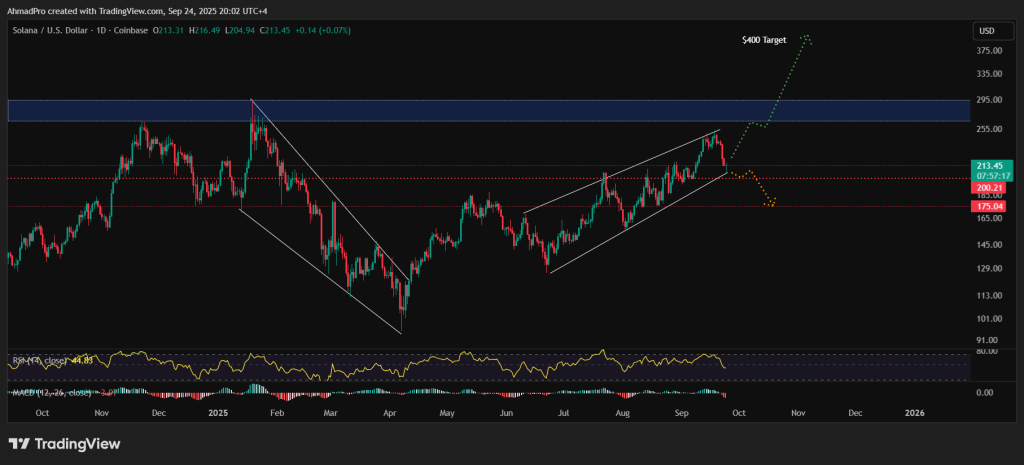Click the 0.00 value on the MACD scale
1024x465 pixels.
click(985, 393)
